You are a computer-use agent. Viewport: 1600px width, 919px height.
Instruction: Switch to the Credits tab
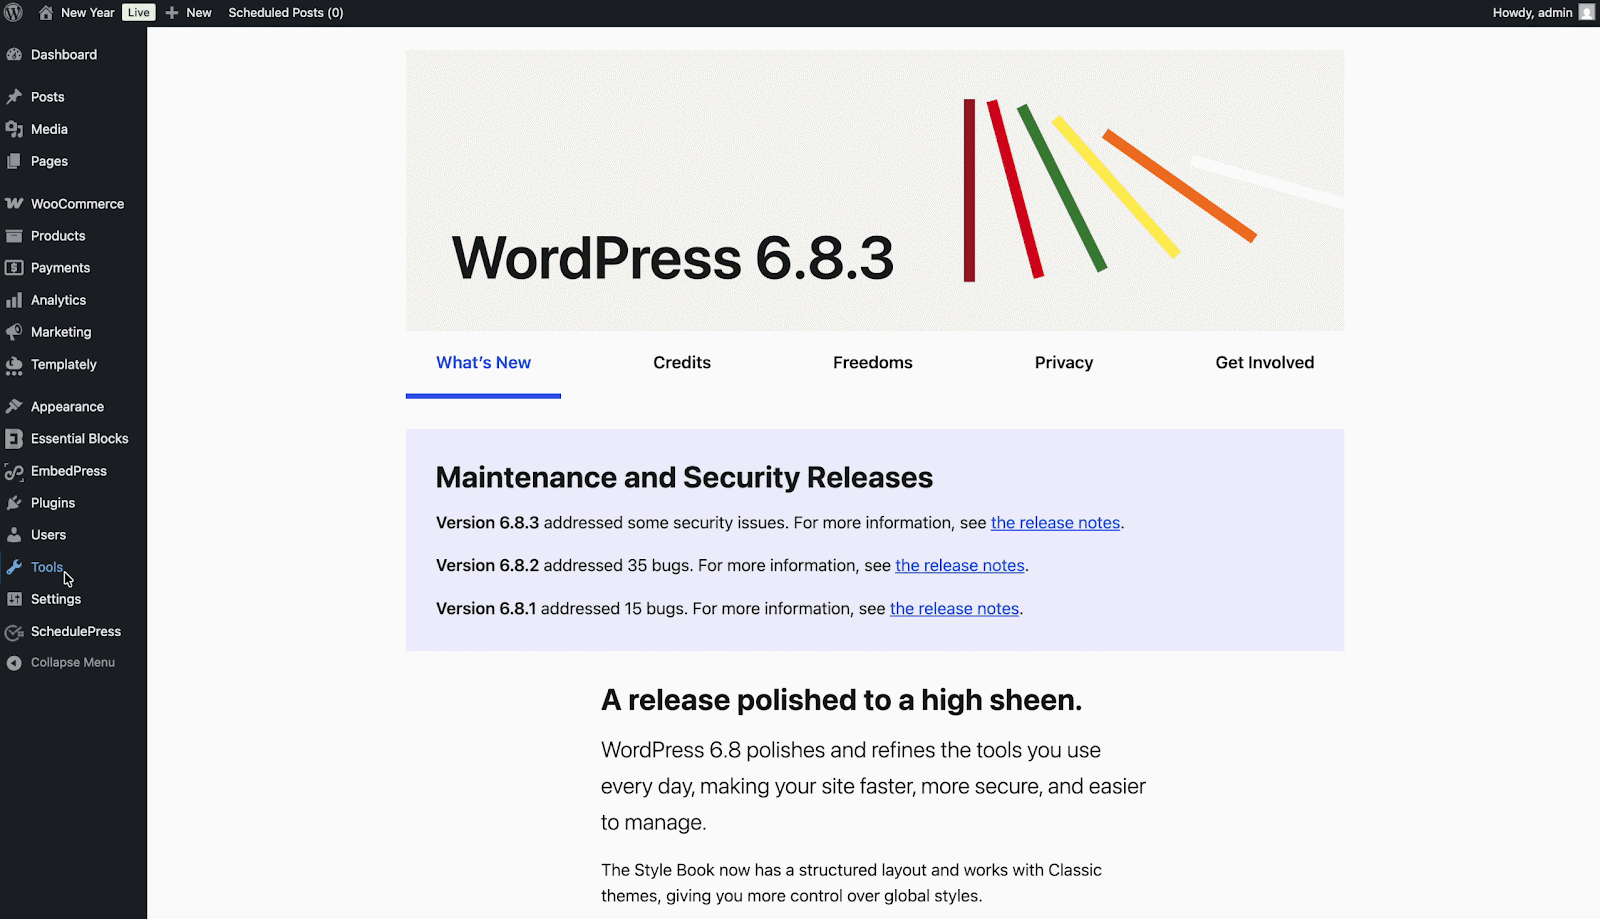click(x=681, y=362)
